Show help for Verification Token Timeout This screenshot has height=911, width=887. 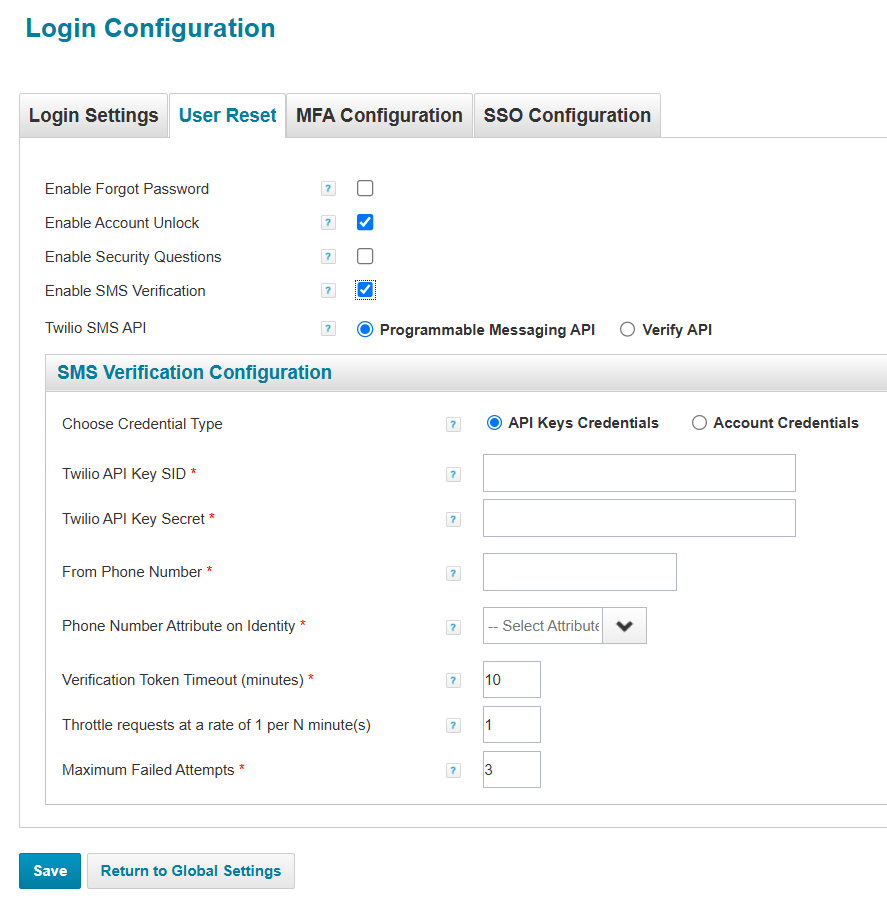(x=453, y=680)
